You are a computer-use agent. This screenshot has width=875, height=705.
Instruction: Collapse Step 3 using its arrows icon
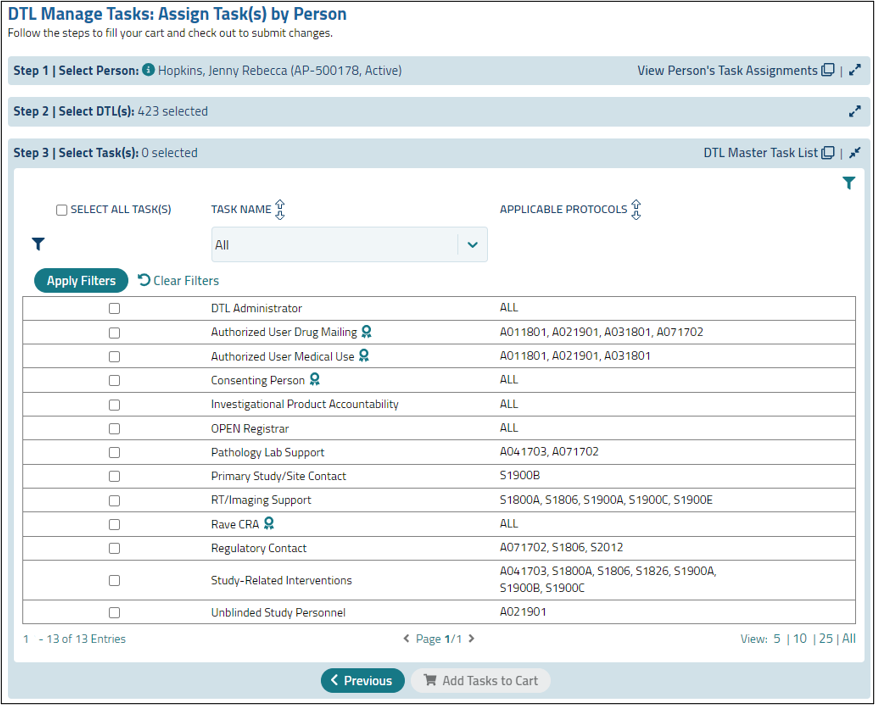855,152
